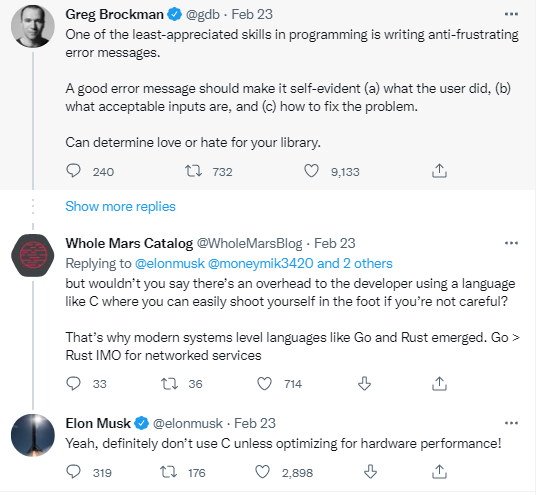Open more options for Greg Brockman's tweet
Image resolution: width=539 pixels, height=495 pixels.
(x=511, y=14)
